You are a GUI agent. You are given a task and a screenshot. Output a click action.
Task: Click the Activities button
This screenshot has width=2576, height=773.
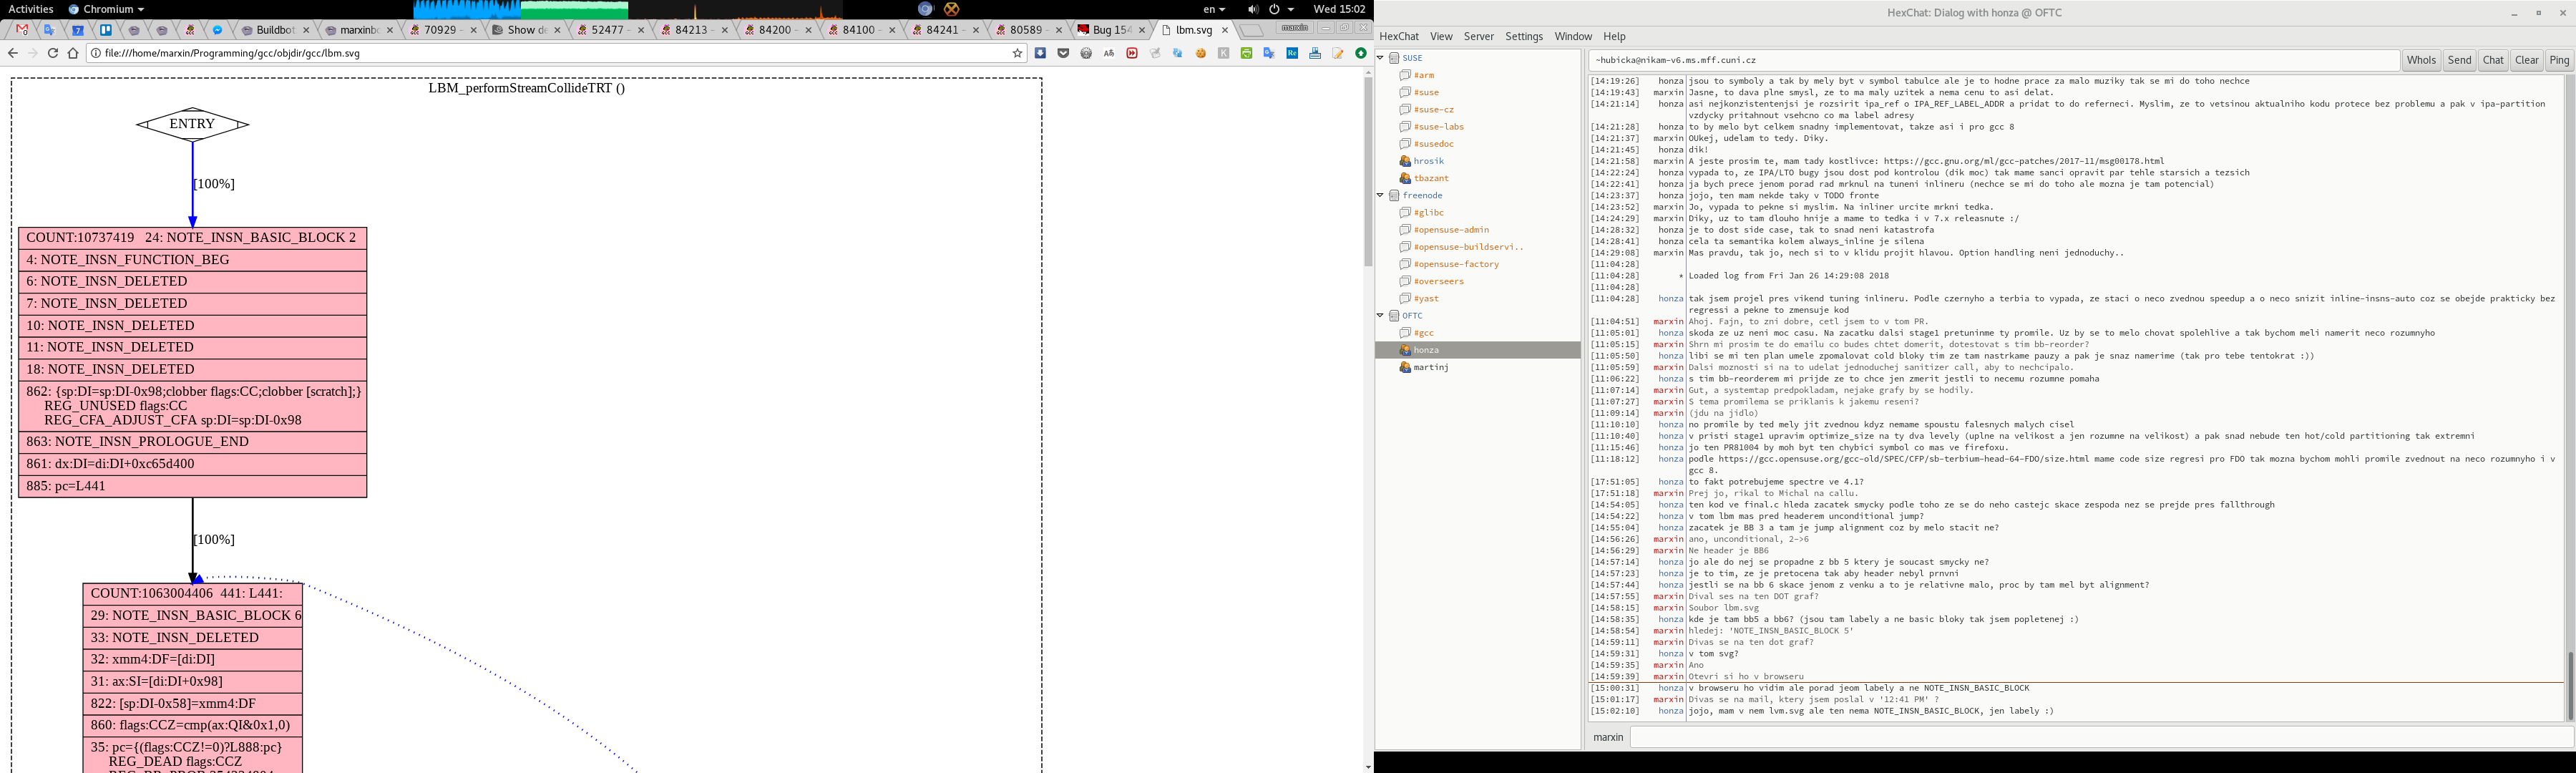[x=31, y=9]
